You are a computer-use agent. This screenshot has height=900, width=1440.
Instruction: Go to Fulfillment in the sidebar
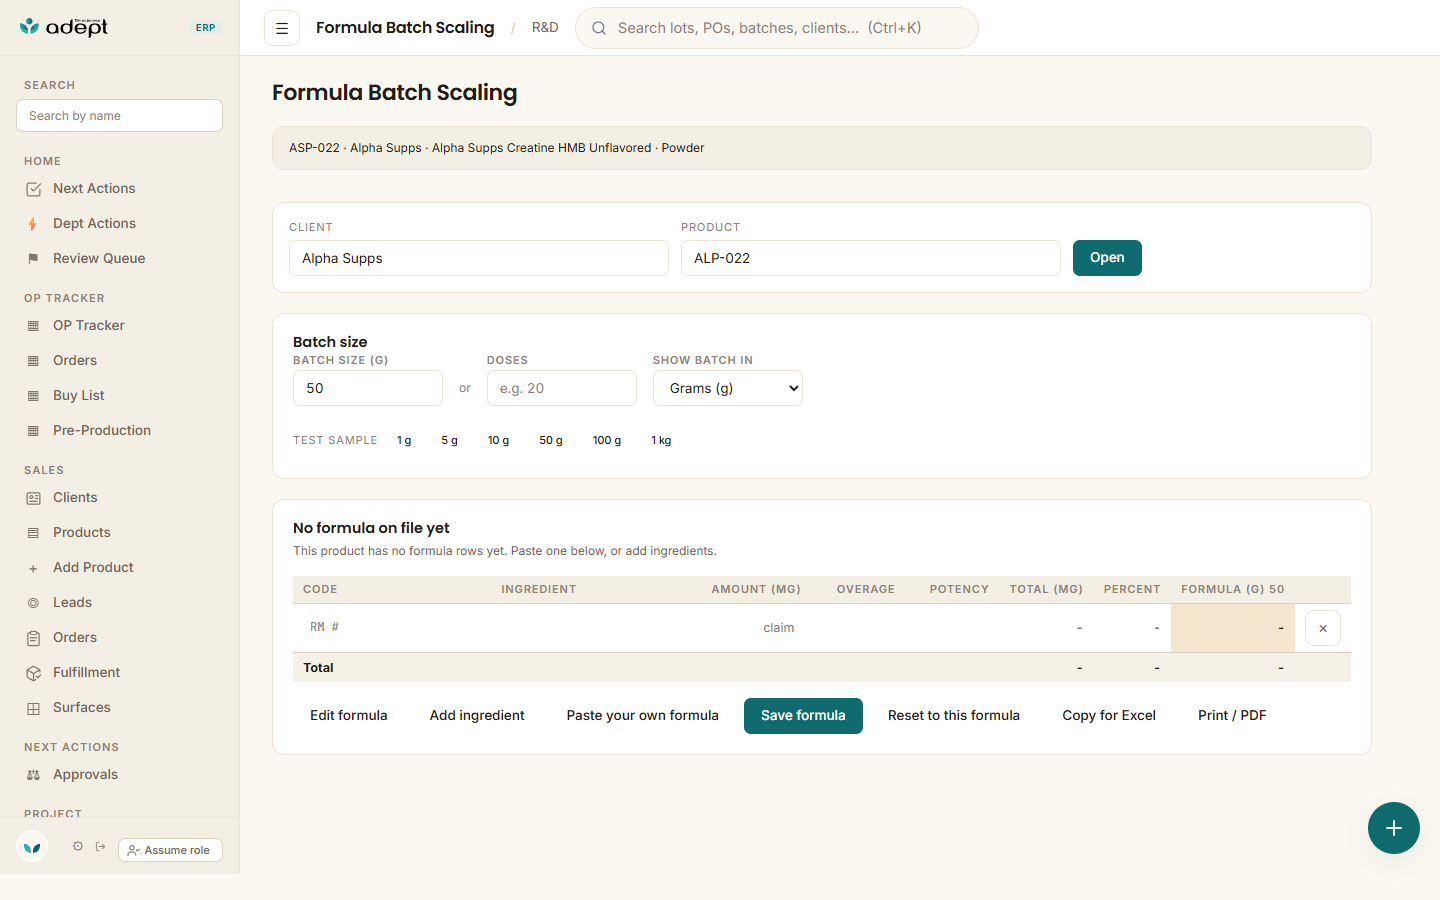[x=86, y=672]
